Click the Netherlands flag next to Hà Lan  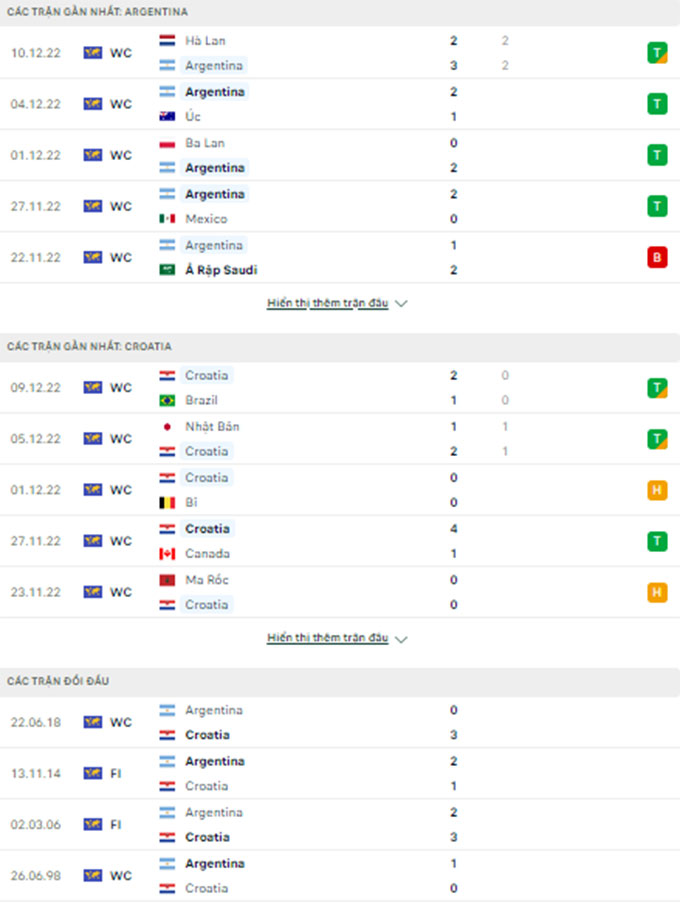(168, 41)
